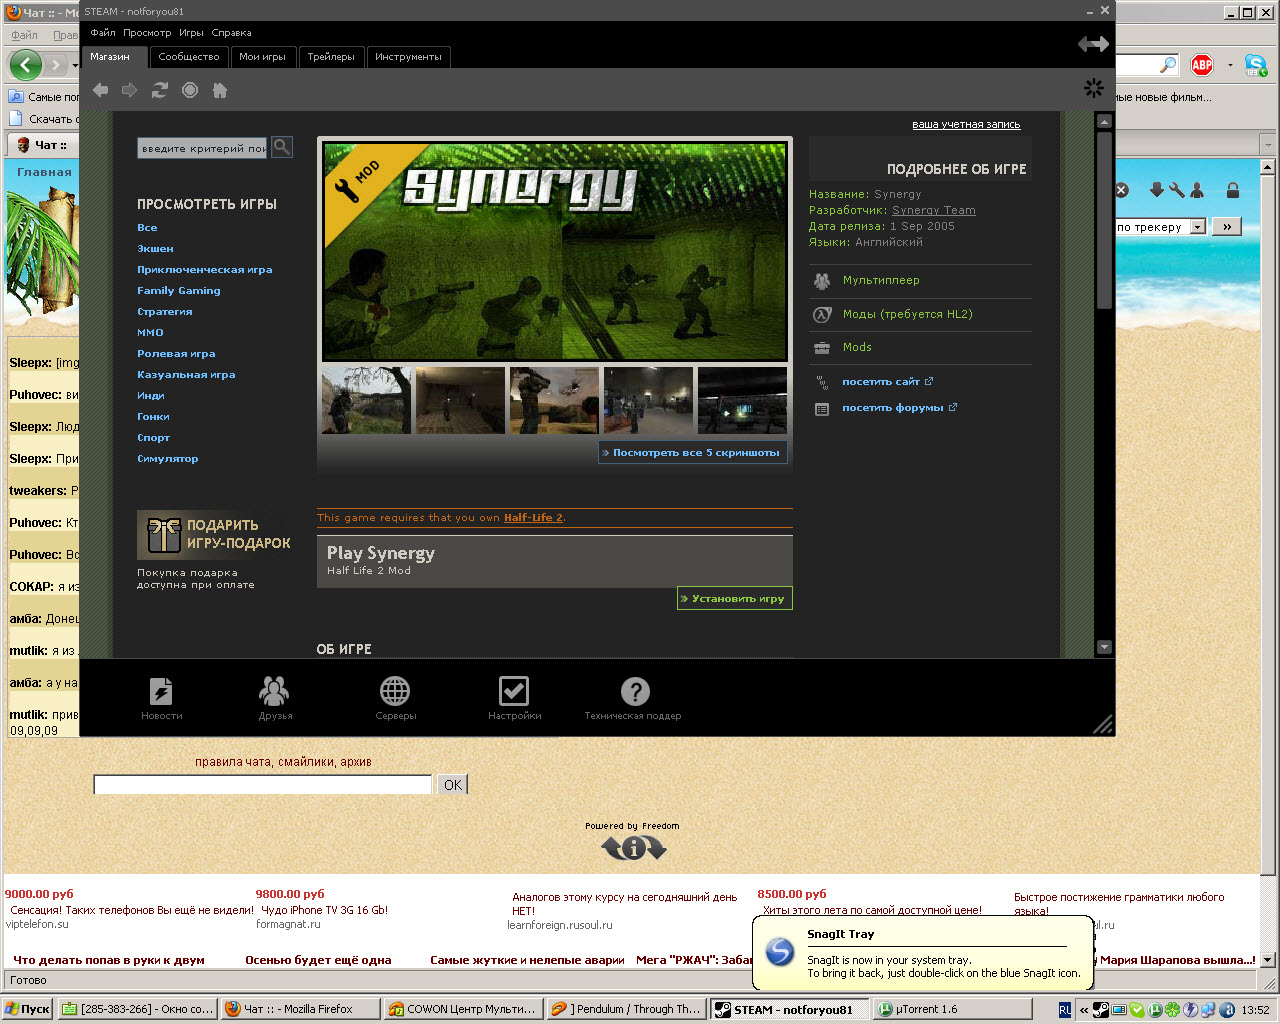Select the first Synergy screenshot thumbnail

(366, 400)
